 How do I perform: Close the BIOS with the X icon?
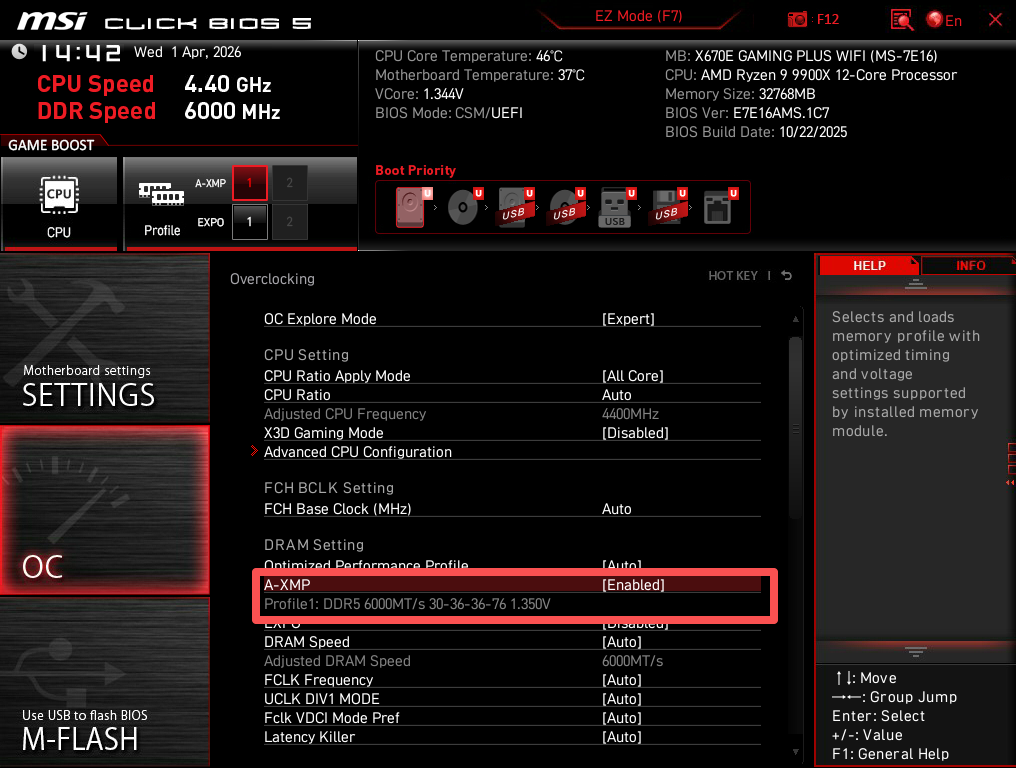pos(995,19)
